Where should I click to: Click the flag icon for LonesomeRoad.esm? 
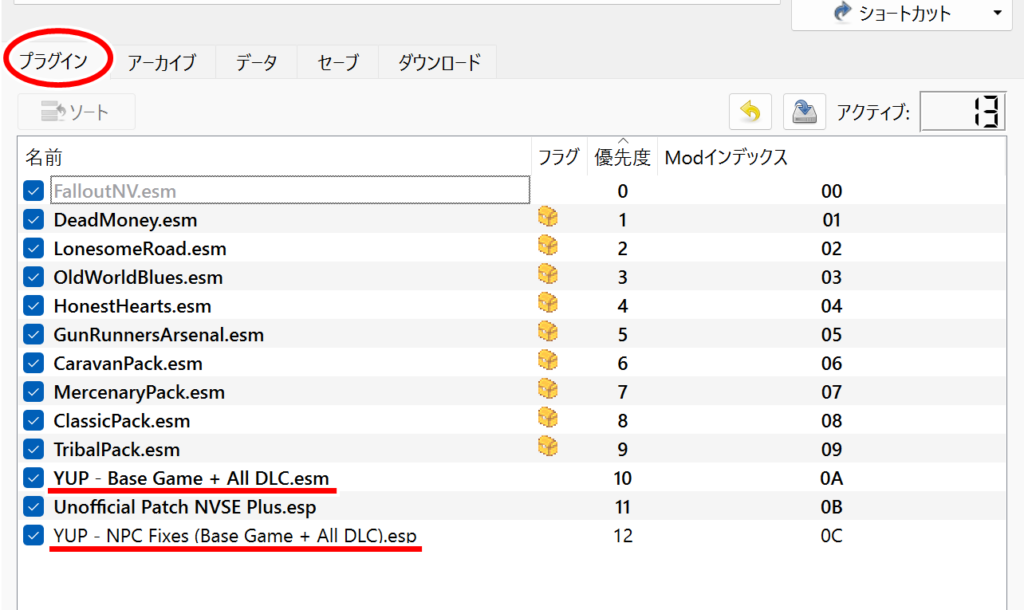tap(547, 246)
